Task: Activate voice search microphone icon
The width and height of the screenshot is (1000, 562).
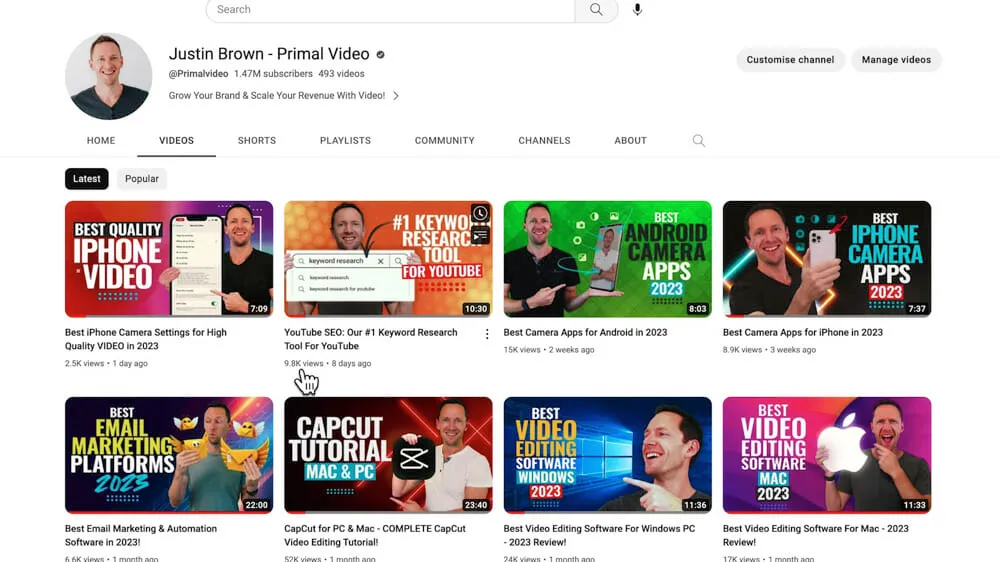Action: pos(637,10)
